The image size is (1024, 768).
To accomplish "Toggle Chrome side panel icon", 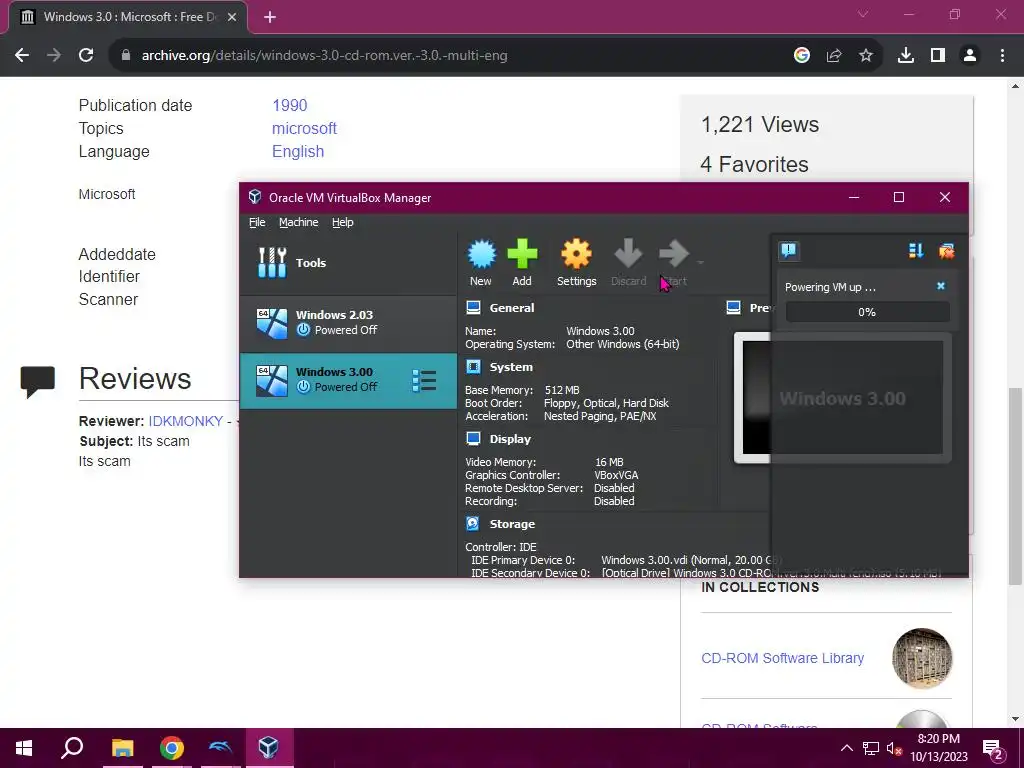I will [938, 56].
